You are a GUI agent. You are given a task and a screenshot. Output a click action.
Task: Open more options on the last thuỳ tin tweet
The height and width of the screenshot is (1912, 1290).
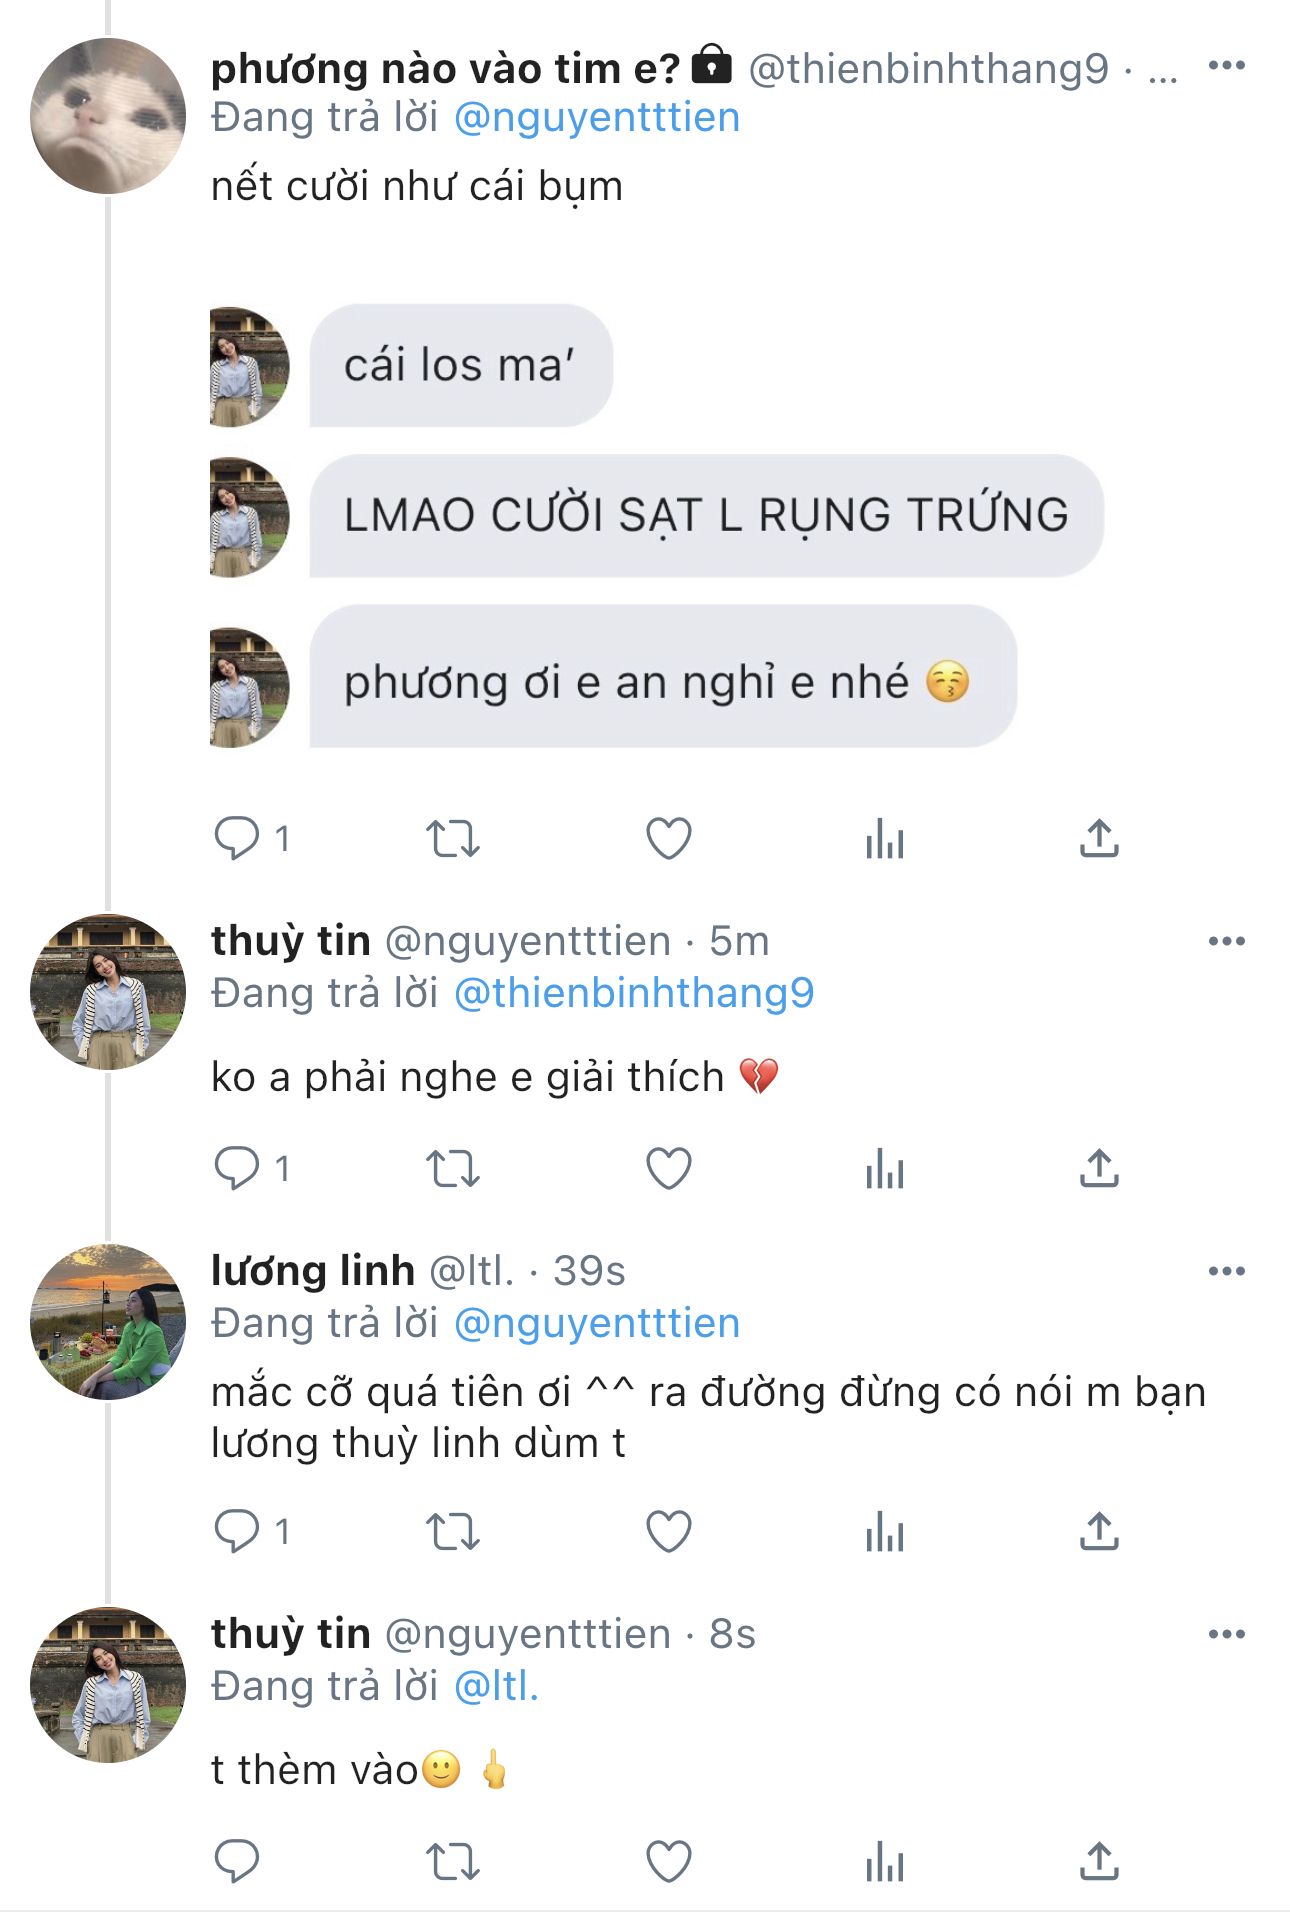point(1226,1634)
